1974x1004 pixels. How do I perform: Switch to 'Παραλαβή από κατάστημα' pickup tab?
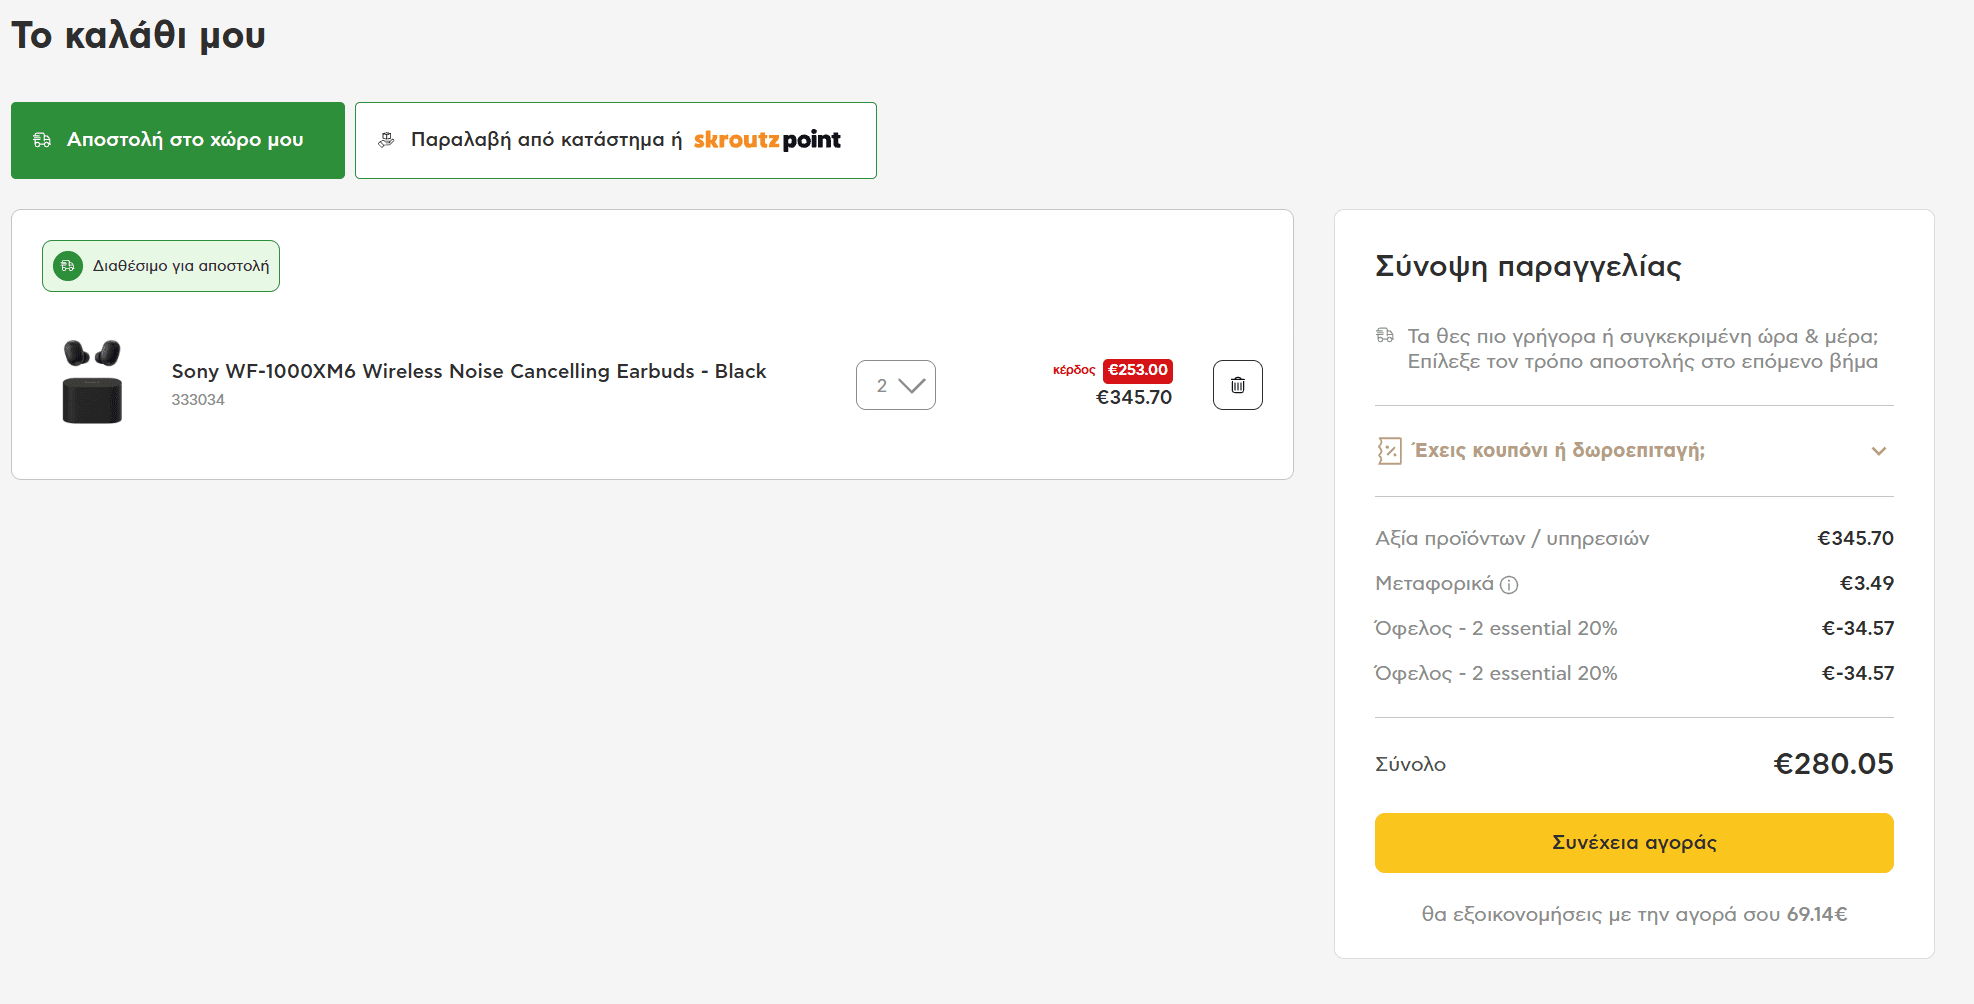coord(616,140)
